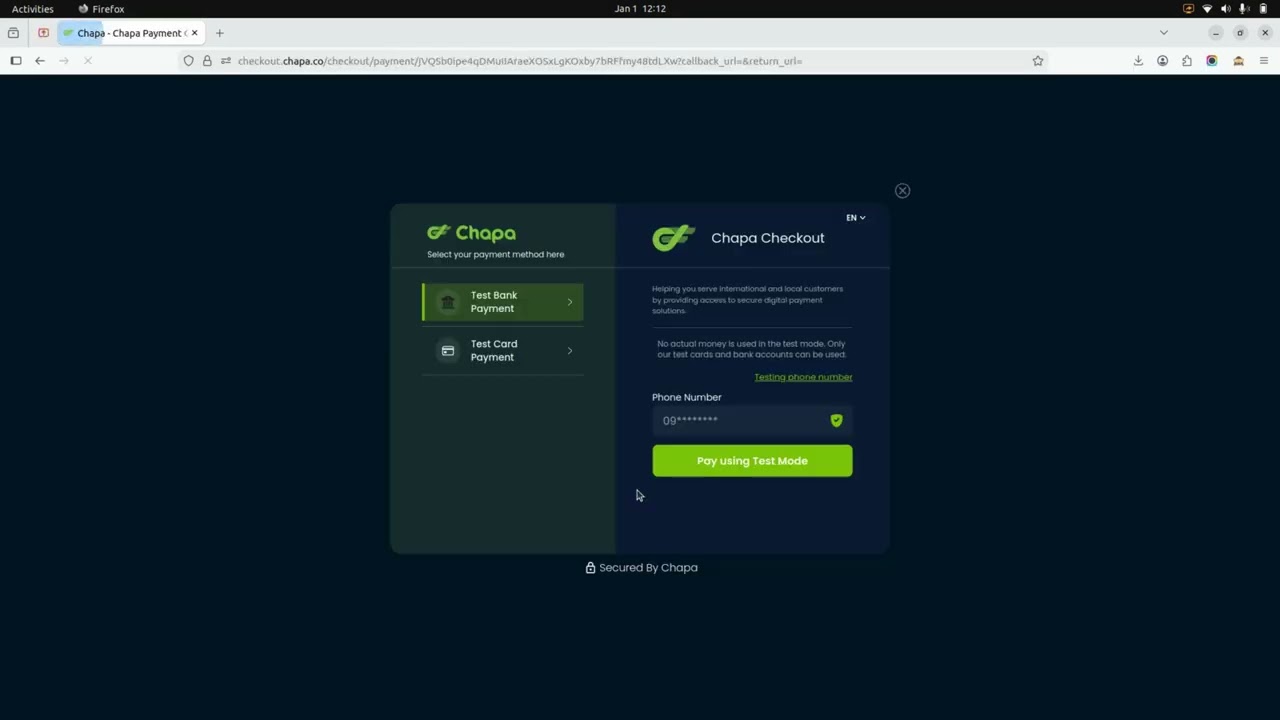List all tabs with the chevron
Viewport: 1280px width, 720px height.
[x=1163, y=33]
